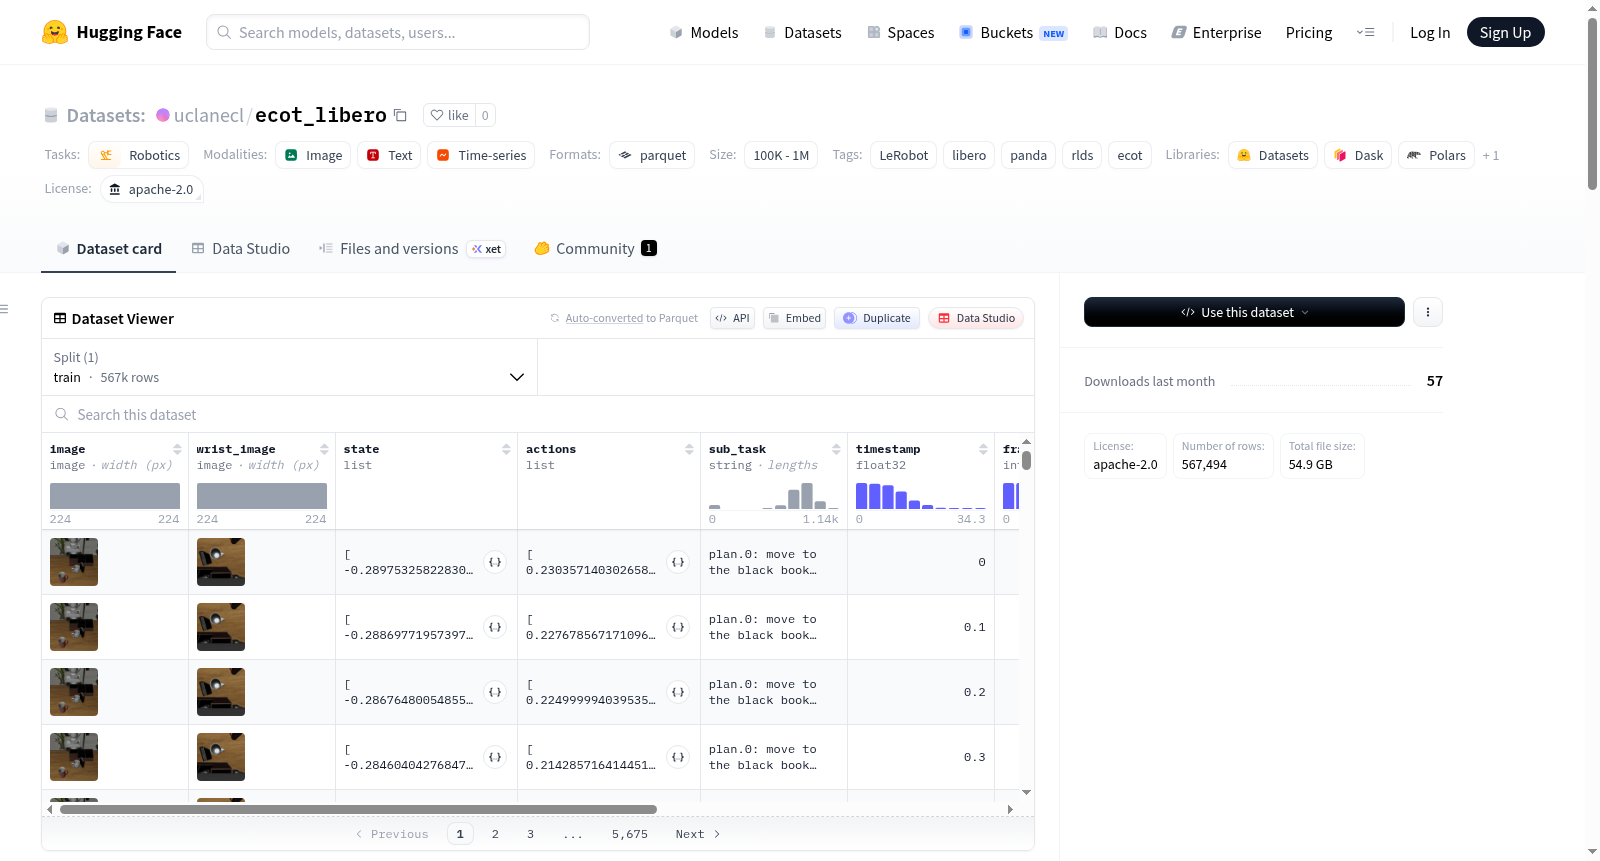
Task: Click the Embed button
Action: click(794, 318)
